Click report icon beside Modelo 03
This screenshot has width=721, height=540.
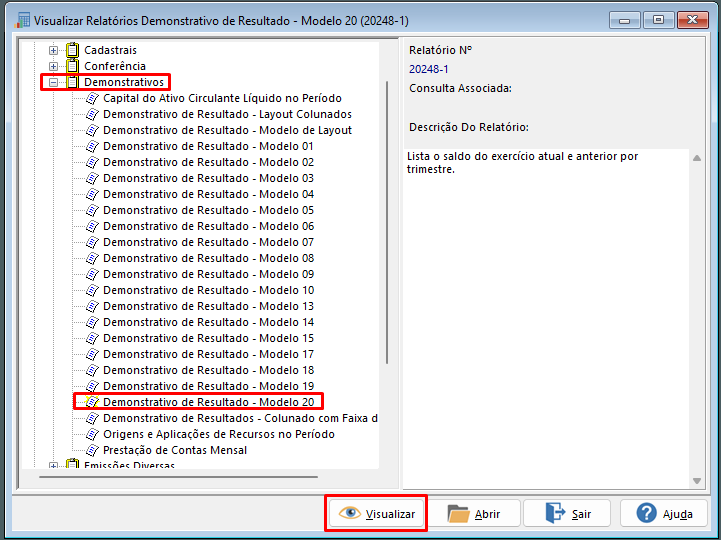click(92, 178)
